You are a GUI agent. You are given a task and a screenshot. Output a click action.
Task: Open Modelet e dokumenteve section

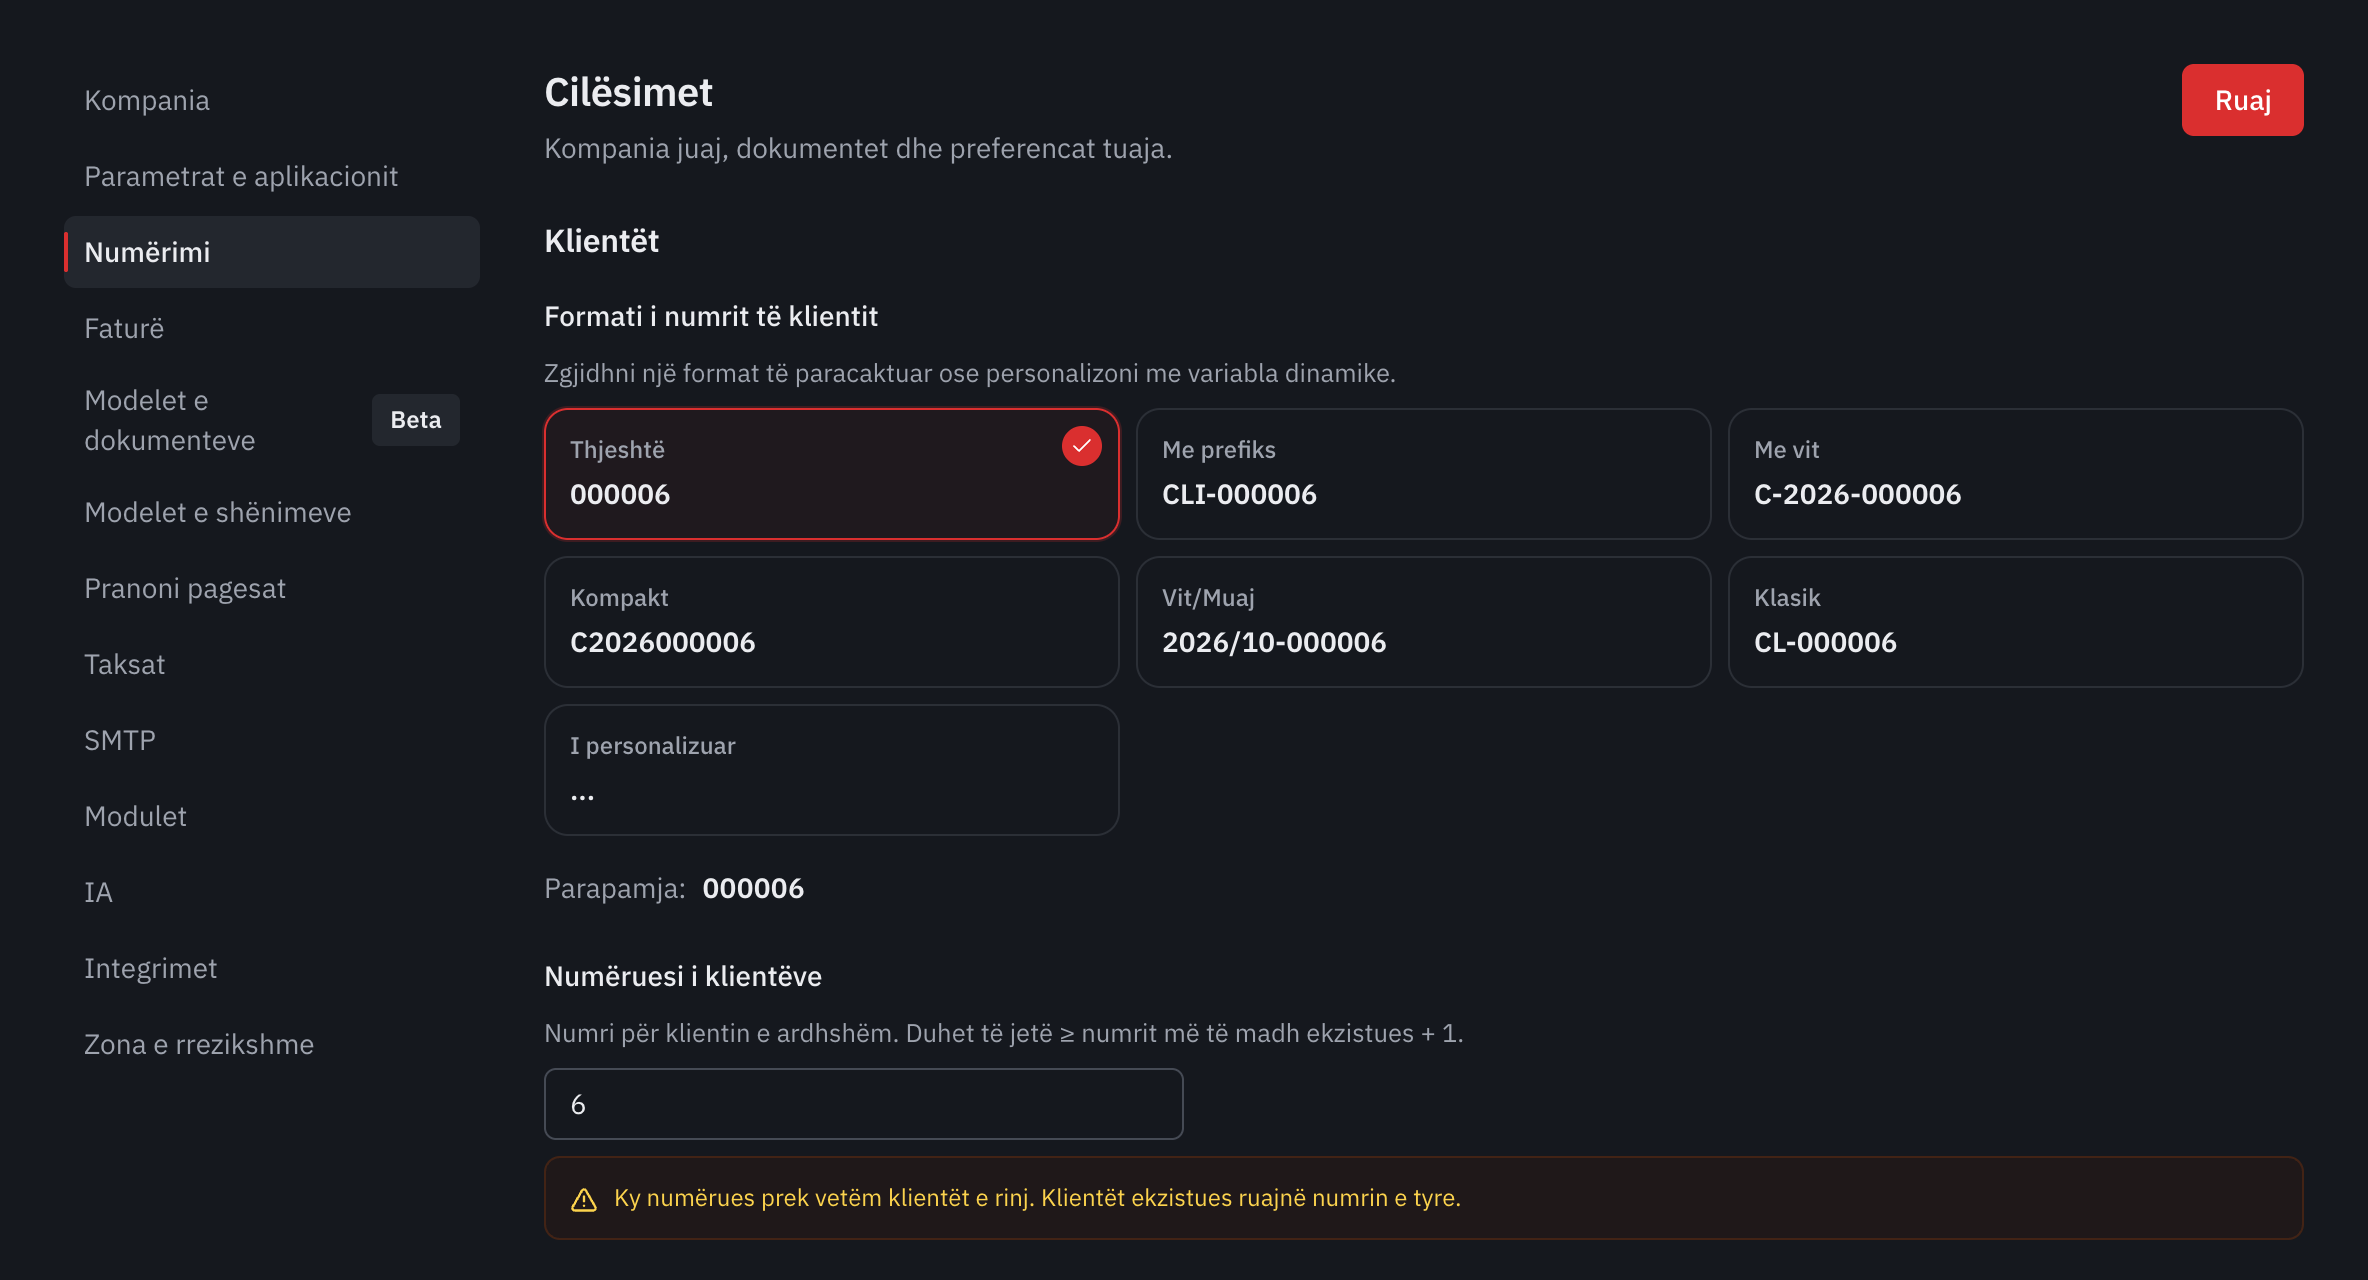click(272, 420)
